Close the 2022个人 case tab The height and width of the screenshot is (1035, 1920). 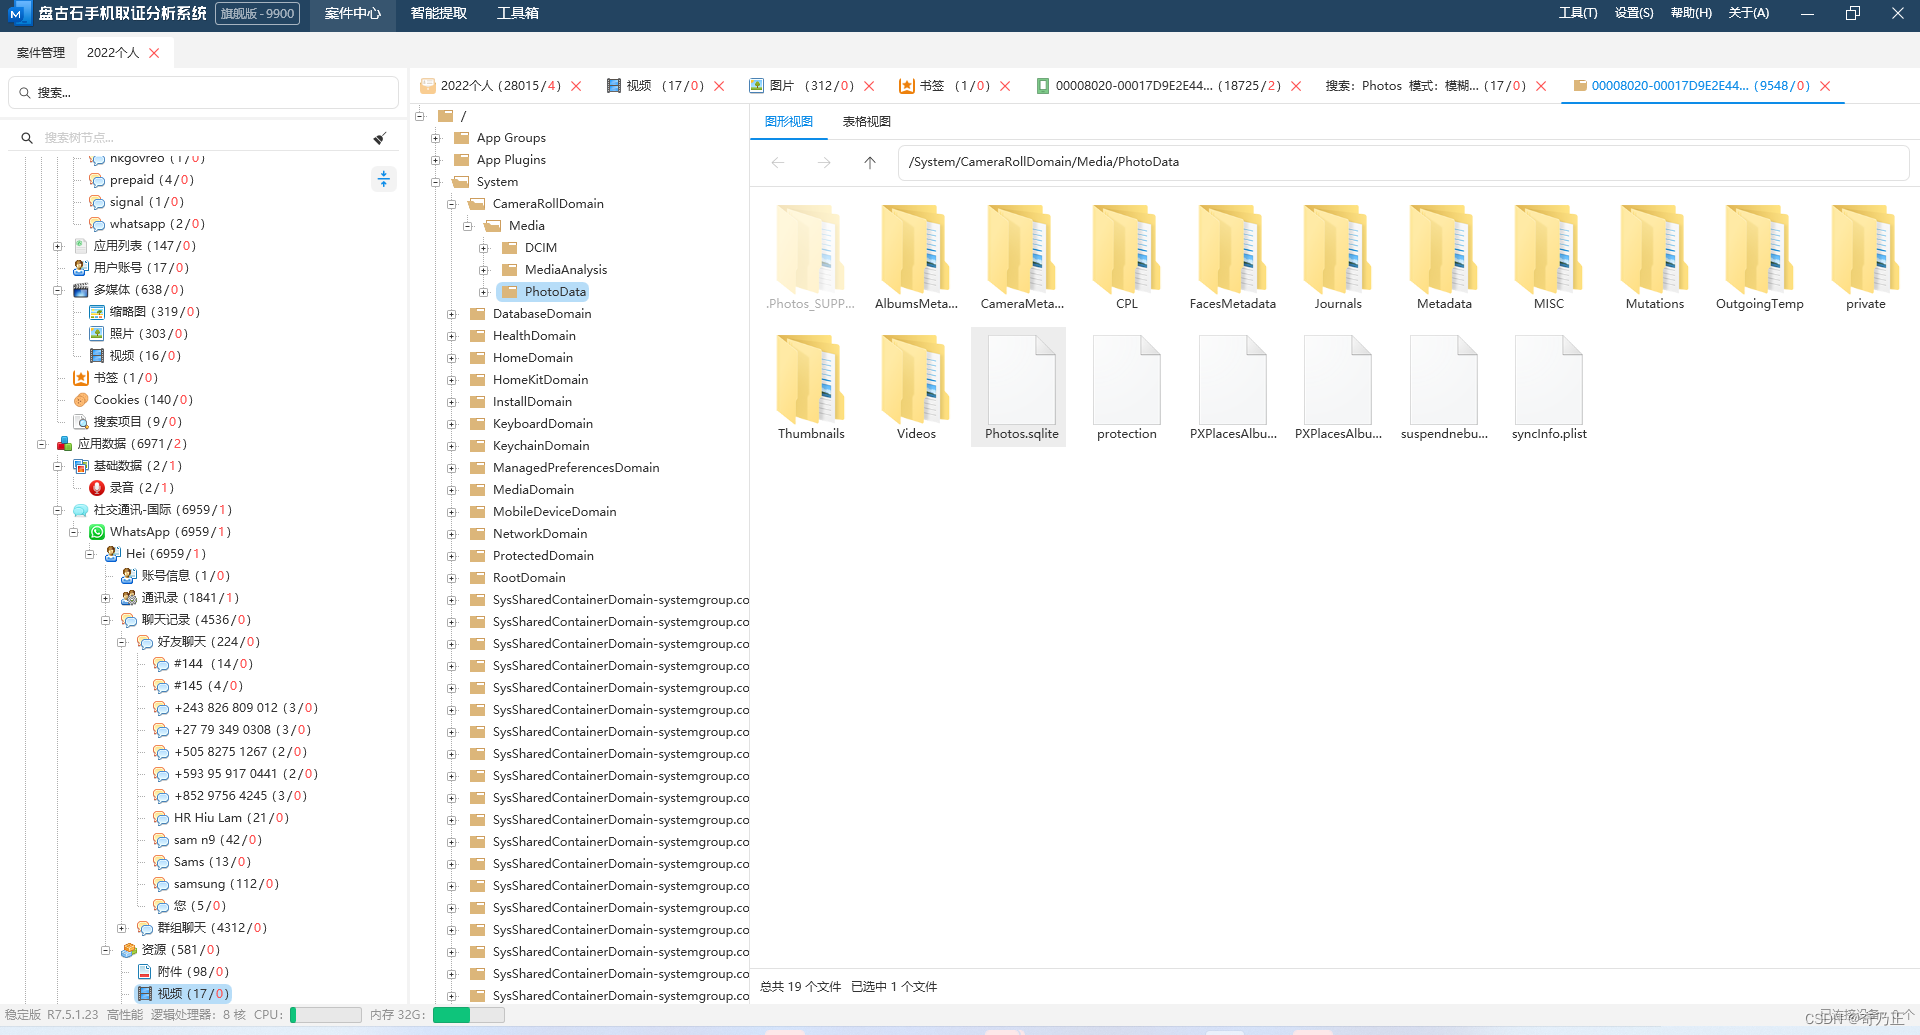[x=154, y=53]
